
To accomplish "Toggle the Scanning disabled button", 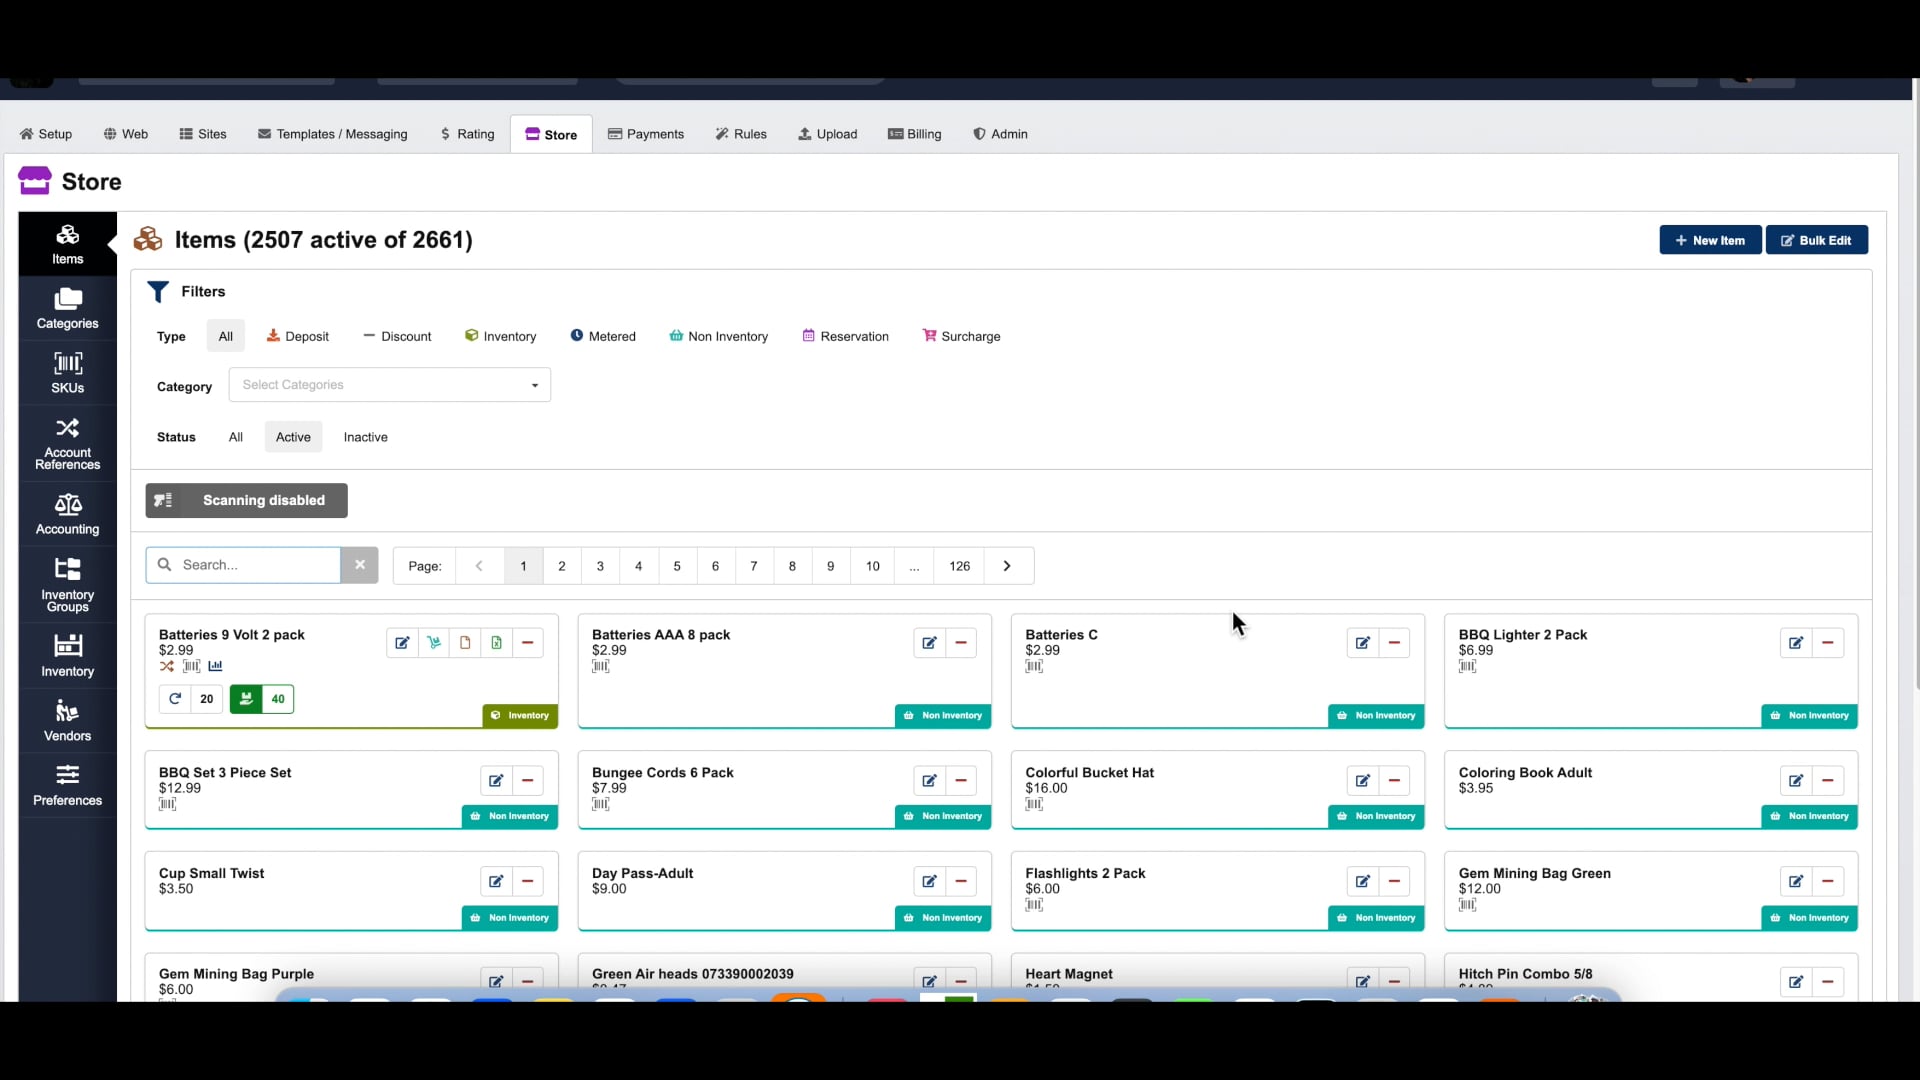I will 247,501.
